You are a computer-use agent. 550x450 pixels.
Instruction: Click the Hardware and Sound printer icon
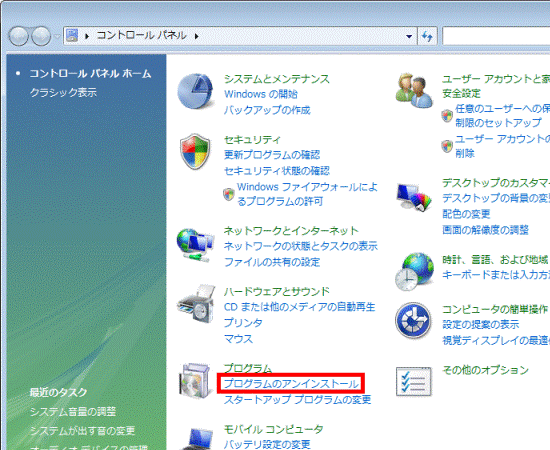pos(196,304)
